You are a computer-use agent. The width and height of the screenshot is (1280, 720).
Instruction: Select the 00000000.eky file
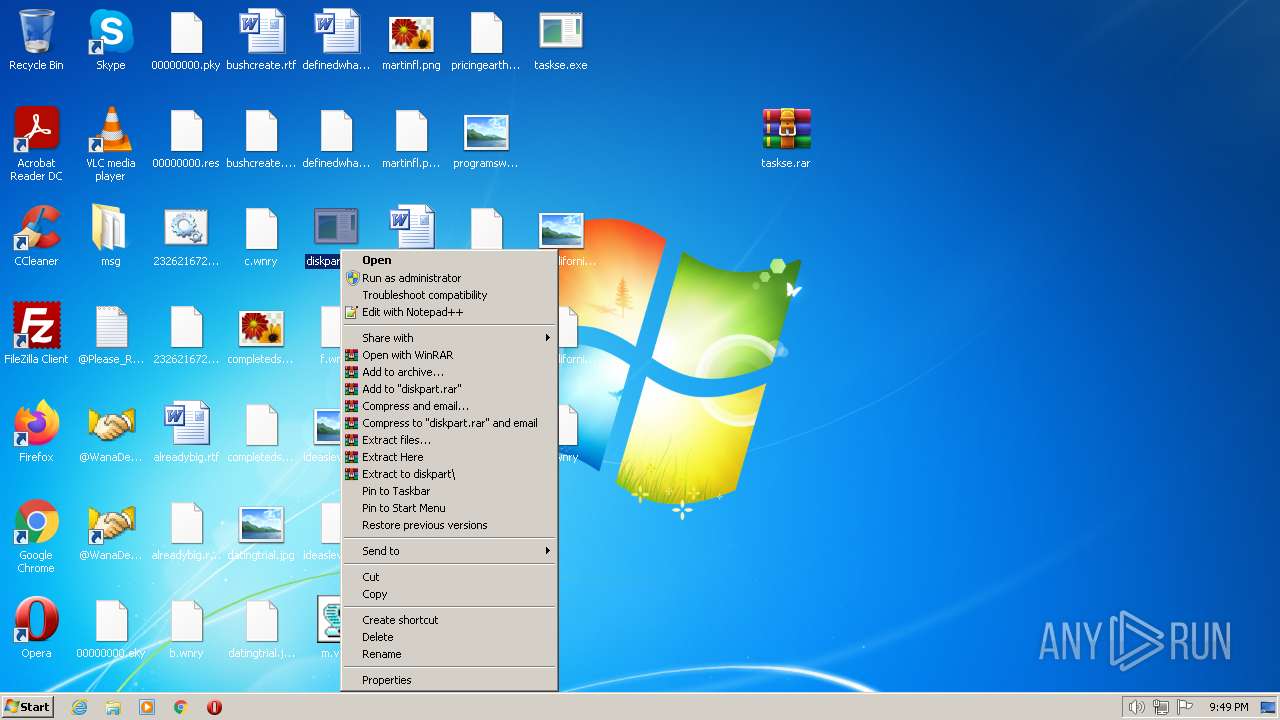111,628
